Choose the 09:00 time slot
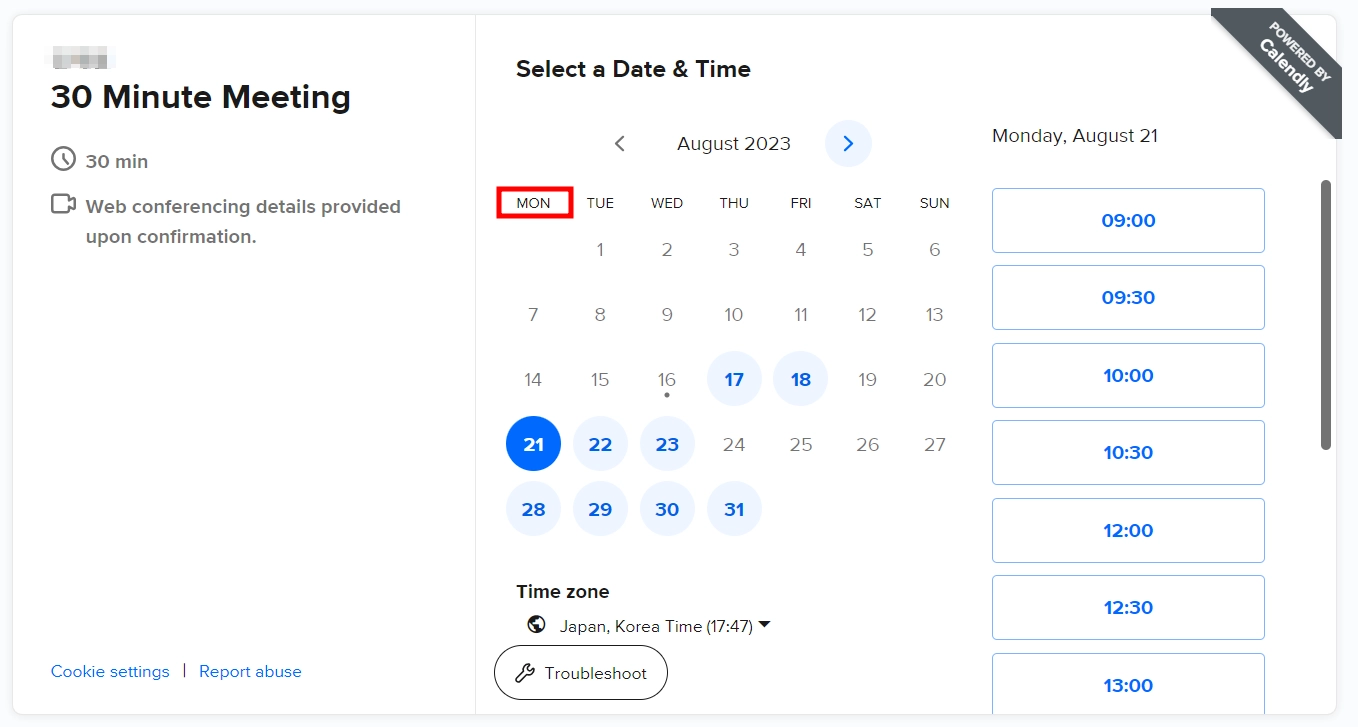This screenshot has height=727, width=1358. click(1128, 221)
